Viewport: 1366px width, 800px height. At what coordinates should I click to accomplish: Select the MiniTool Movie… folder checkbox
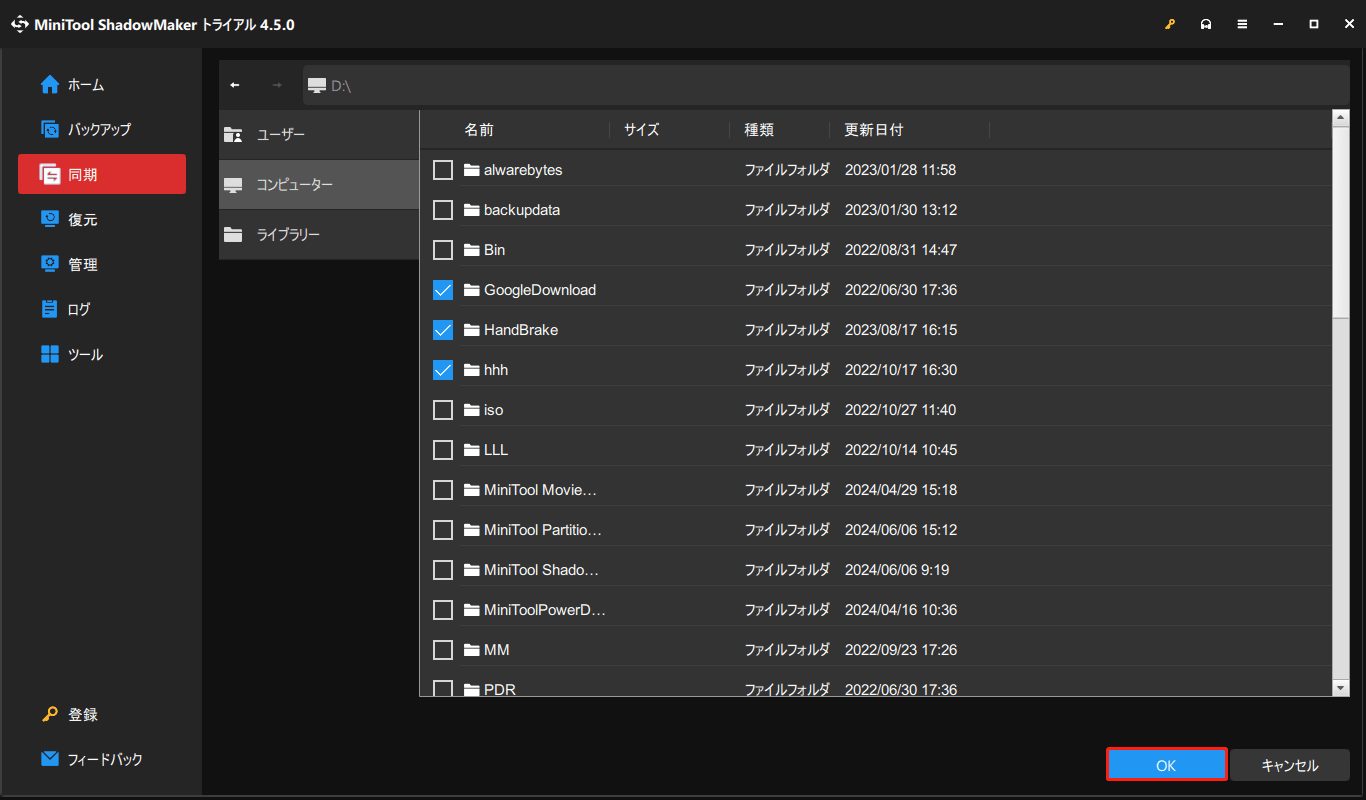[443, 490]
